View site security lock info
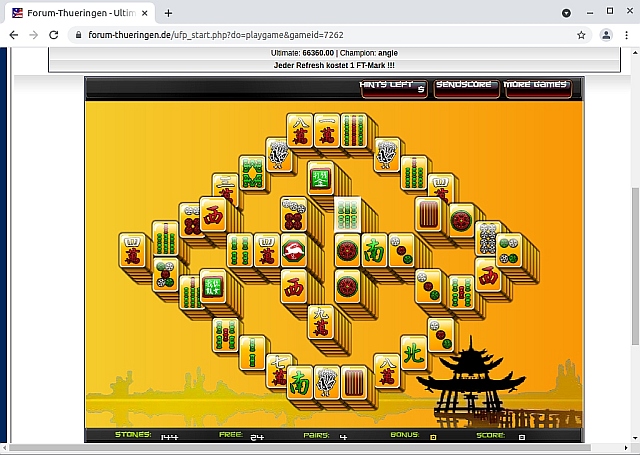 [78, 35]
